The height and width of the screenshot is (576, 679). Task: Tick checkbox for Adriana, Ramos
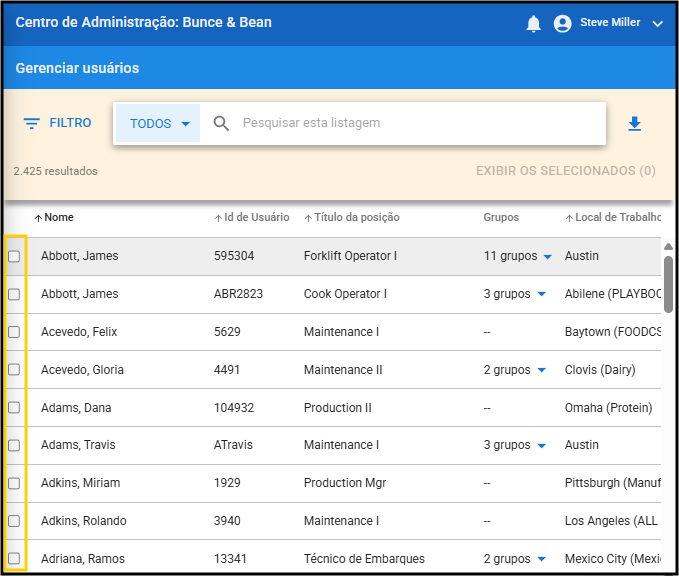14,559
